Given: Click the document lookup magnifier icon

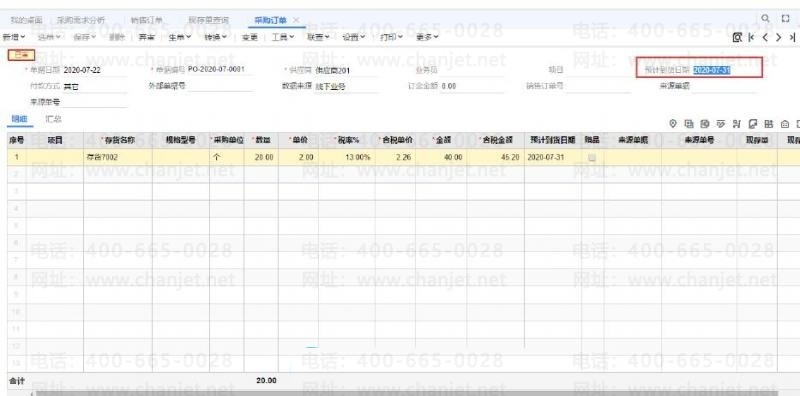Looking at the screenshot, I should coord(737,37).
